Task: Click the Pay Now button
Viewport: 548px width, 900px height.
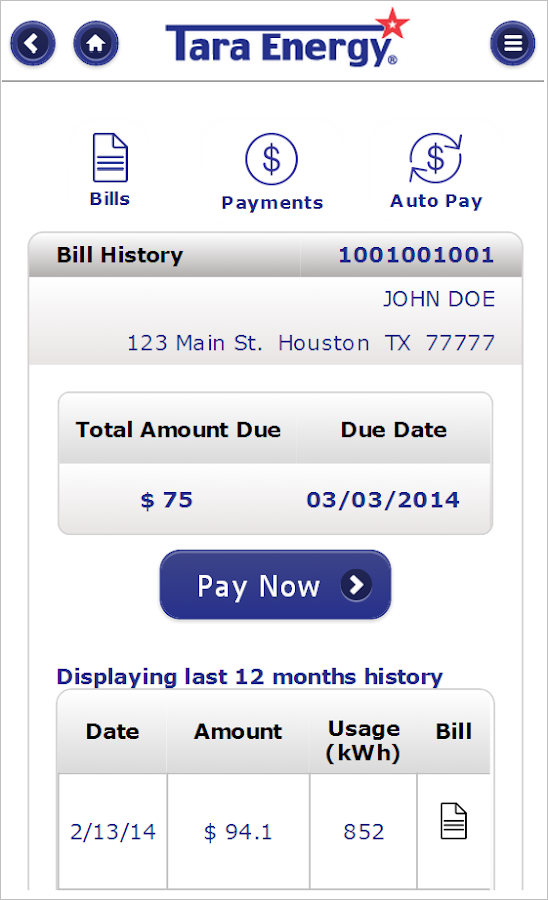Action: [275, 585]
